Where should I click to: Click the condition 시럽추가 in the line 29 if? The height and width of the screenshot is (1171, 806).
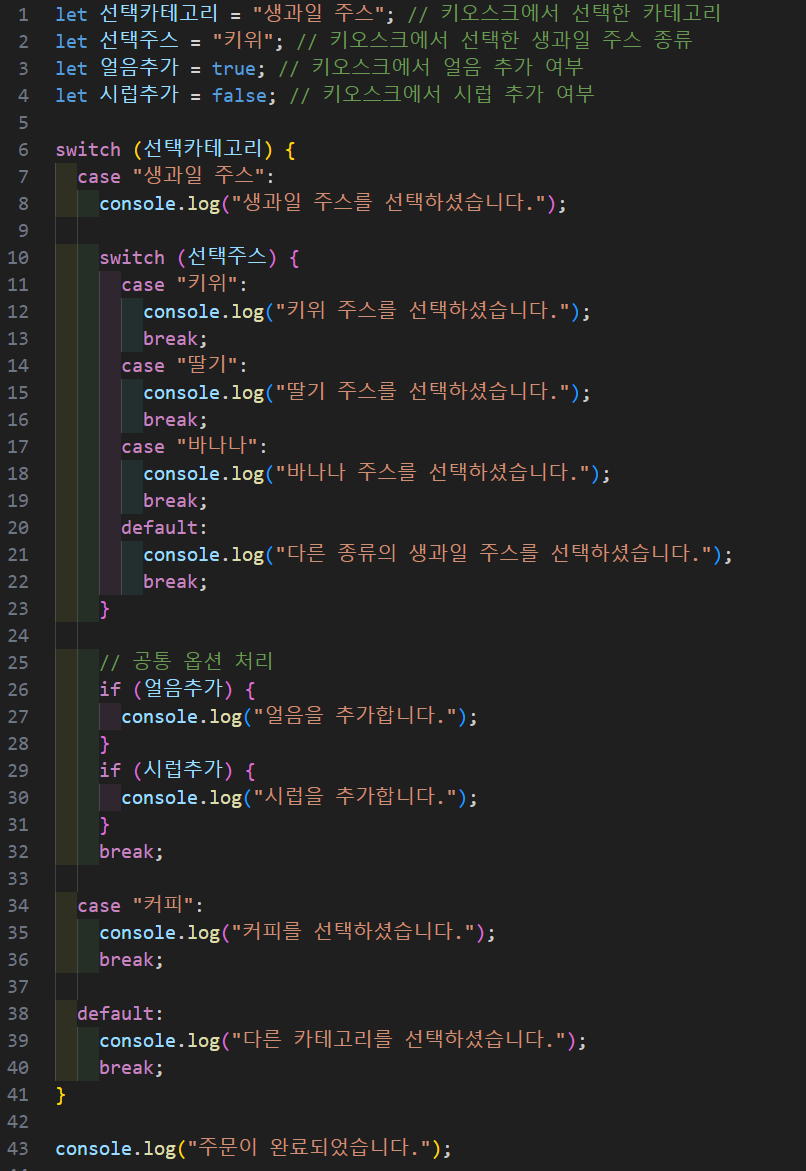click(x=182, y=768)
